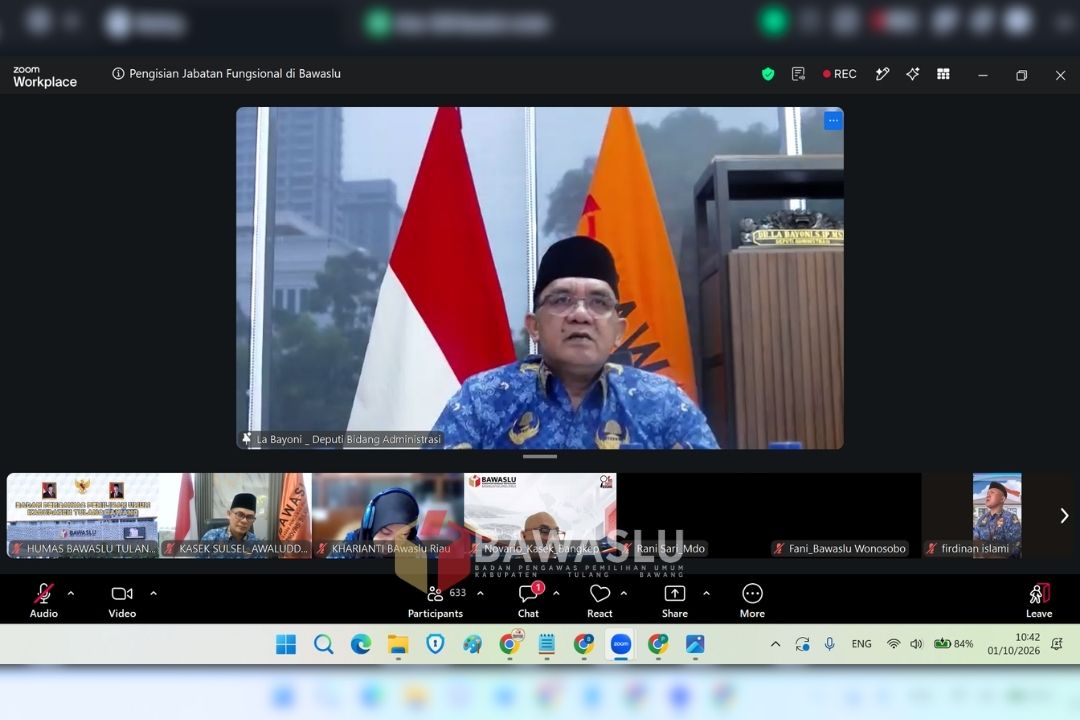Leave the meeting

[1039, 600]
